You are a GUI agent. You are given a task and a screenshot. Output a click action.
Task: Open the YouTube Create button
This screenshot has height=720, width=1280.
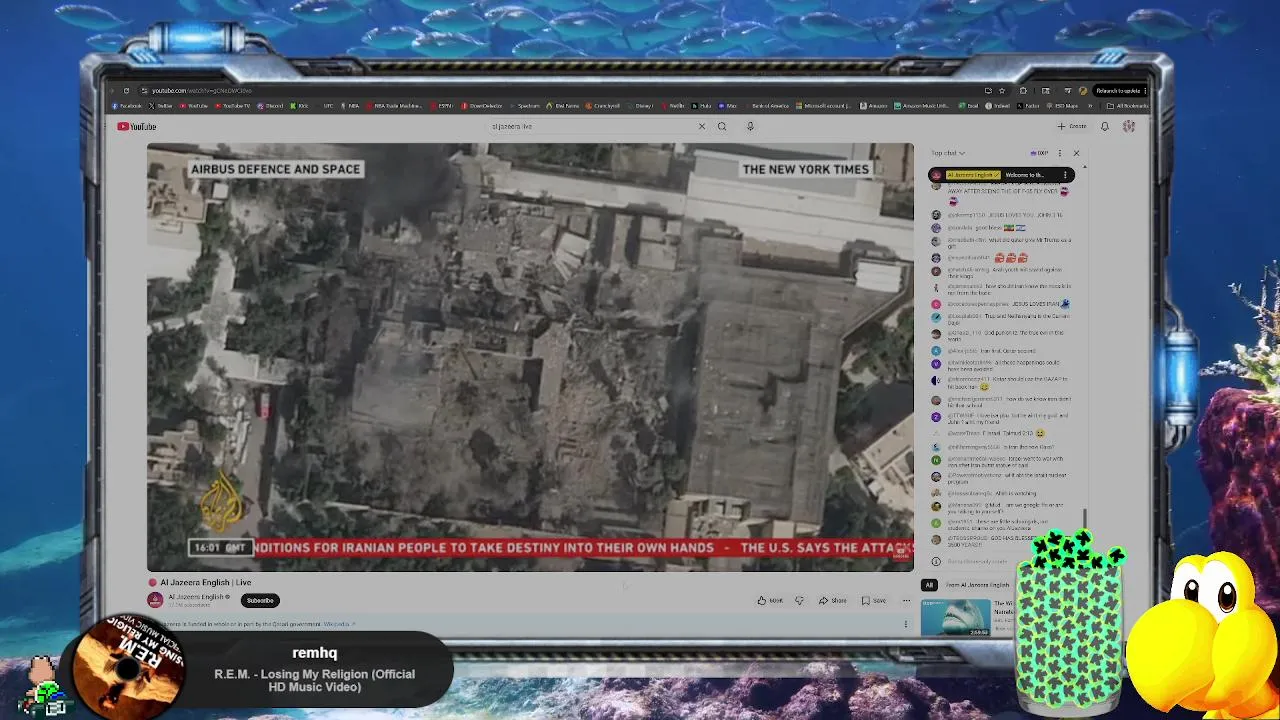coord(1072,126)
